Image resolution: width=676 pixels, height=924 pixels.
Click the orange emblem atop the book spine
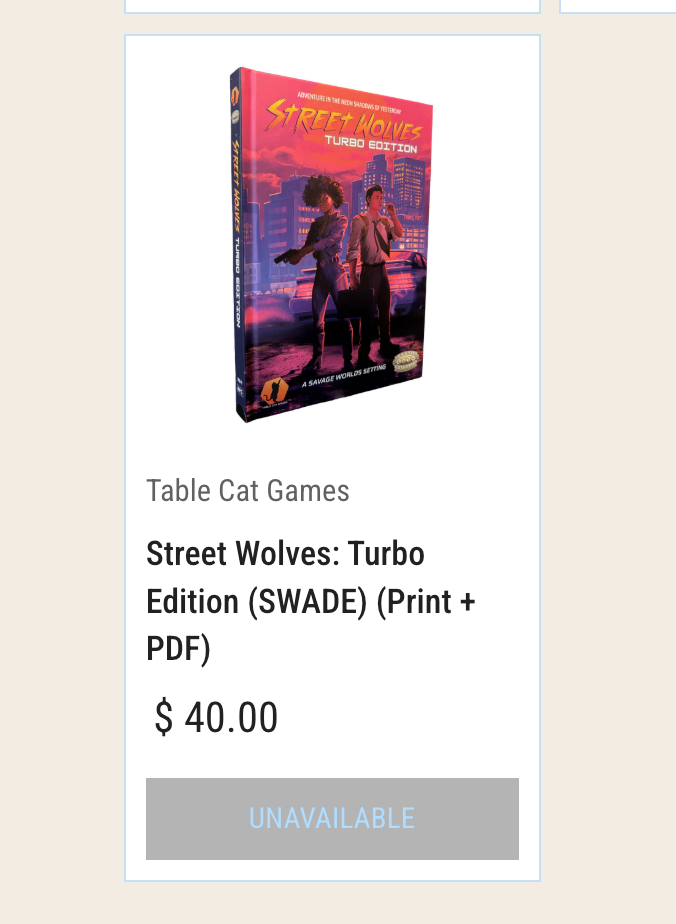[x=235, y=96]
